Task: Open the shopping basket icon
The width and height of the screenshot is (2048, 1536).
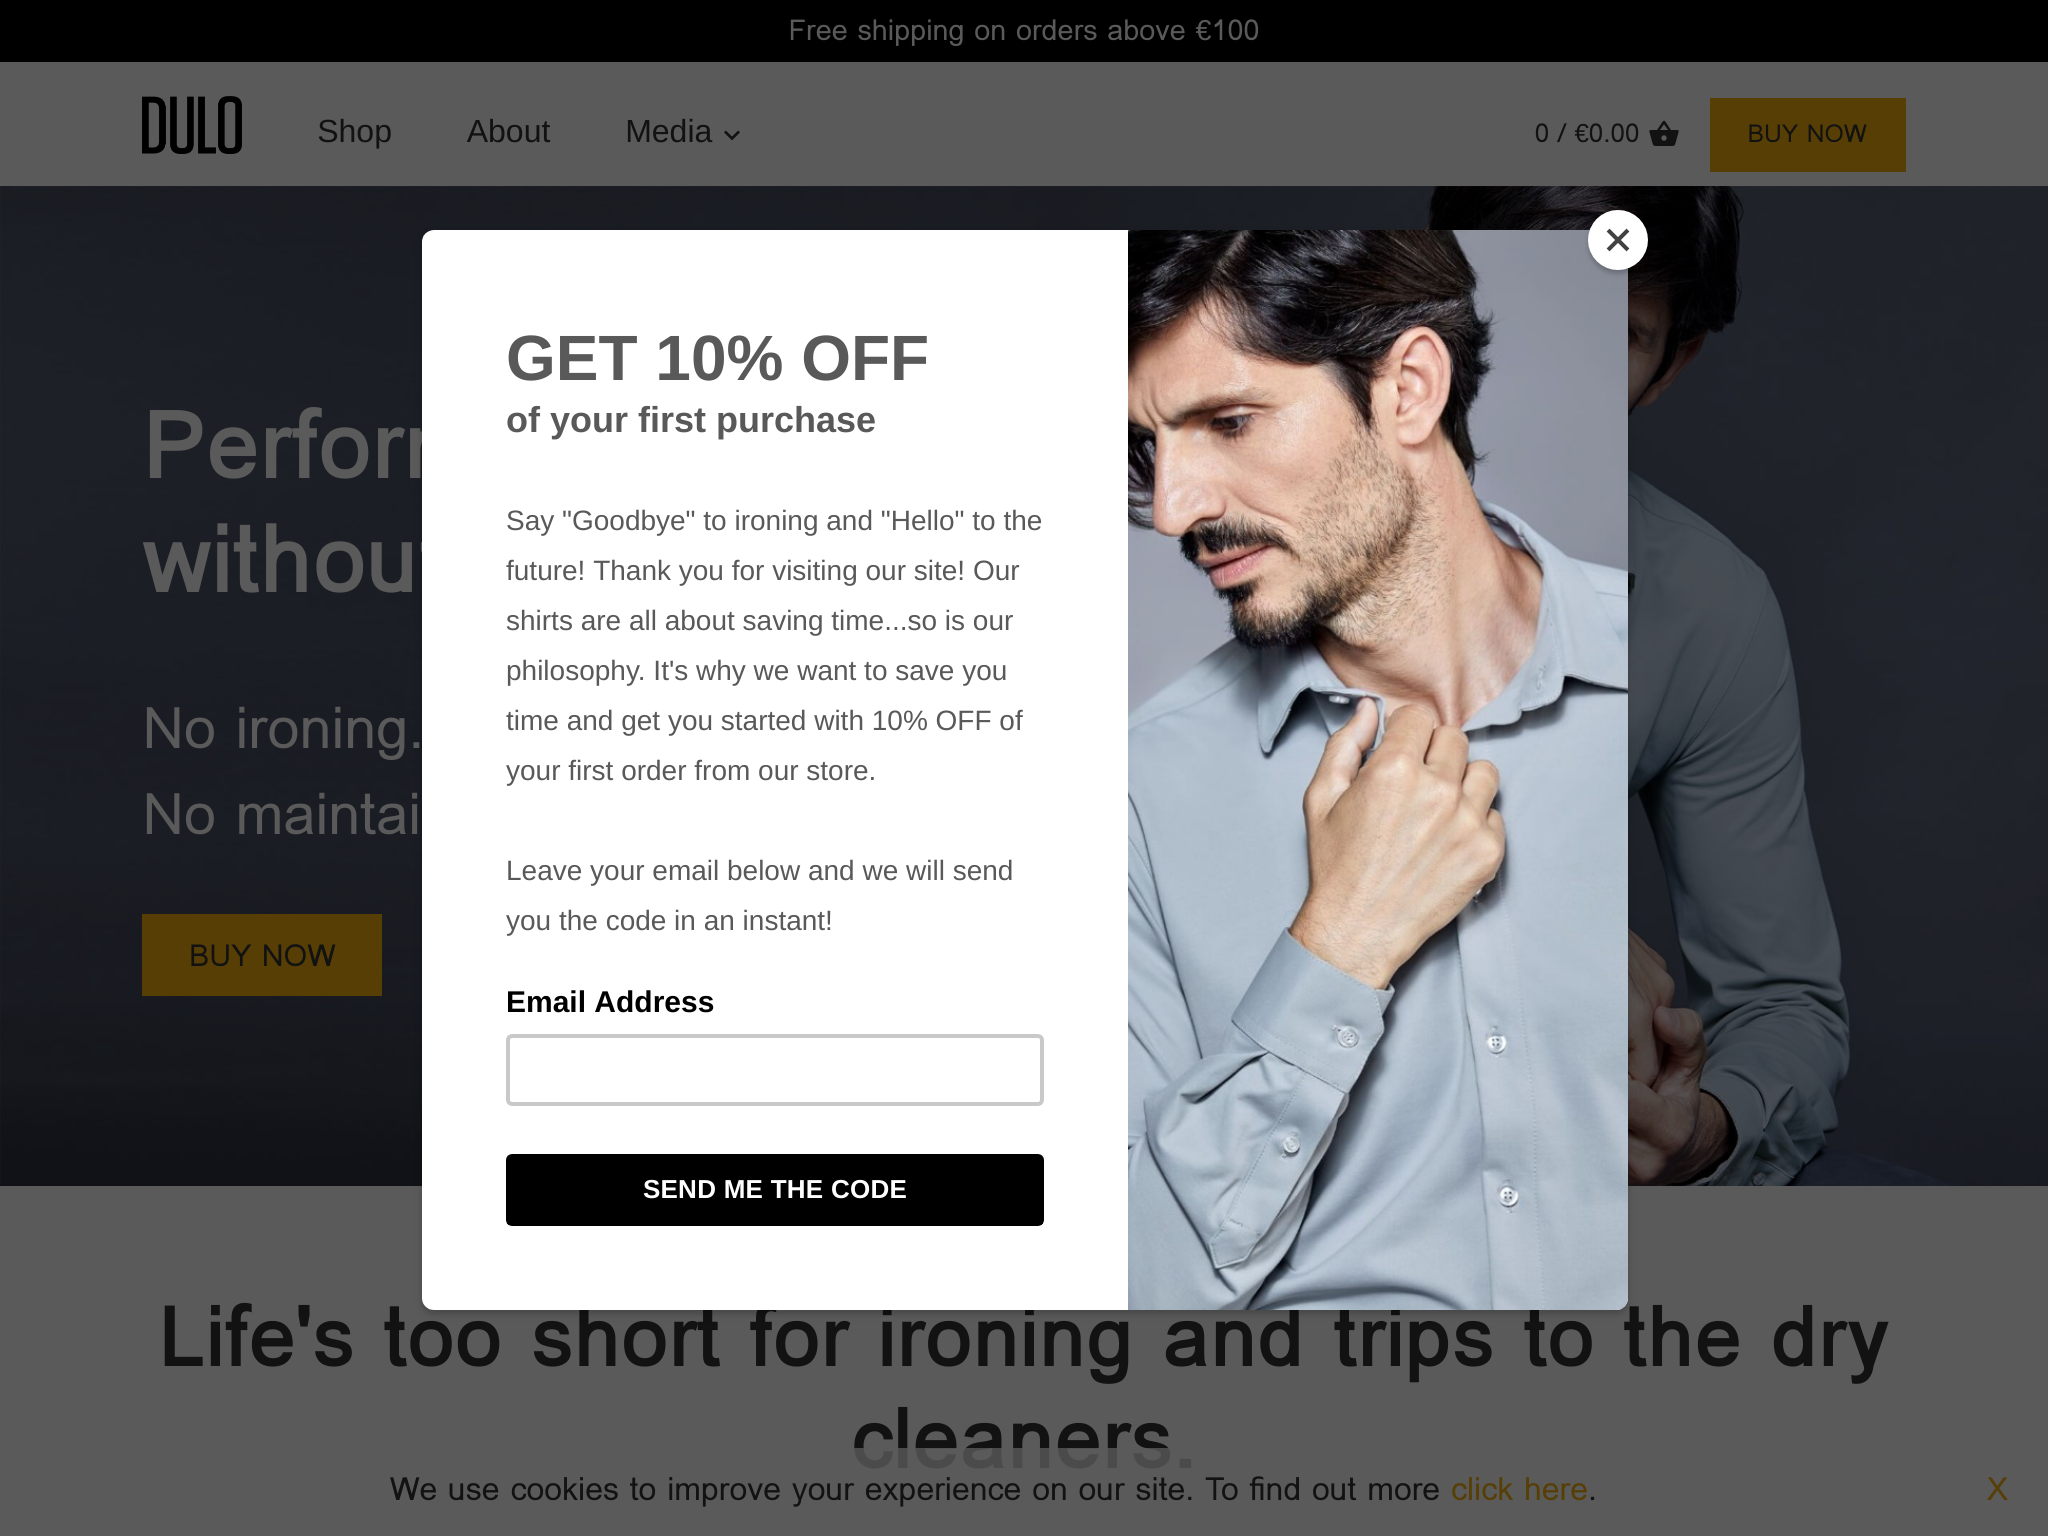Action: tap(1664, 133)
